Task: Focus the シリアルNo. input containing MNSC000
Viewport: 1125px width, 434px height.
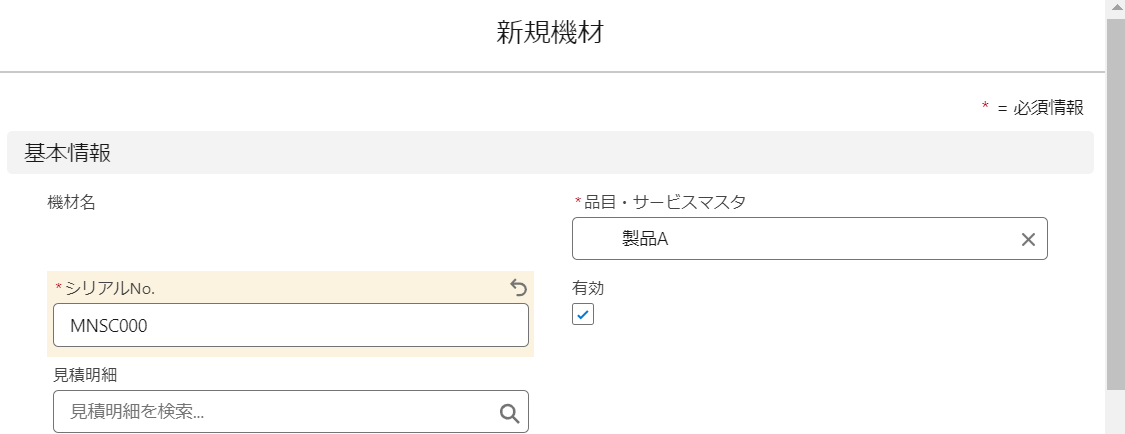Action: click(x=290, y=325)
